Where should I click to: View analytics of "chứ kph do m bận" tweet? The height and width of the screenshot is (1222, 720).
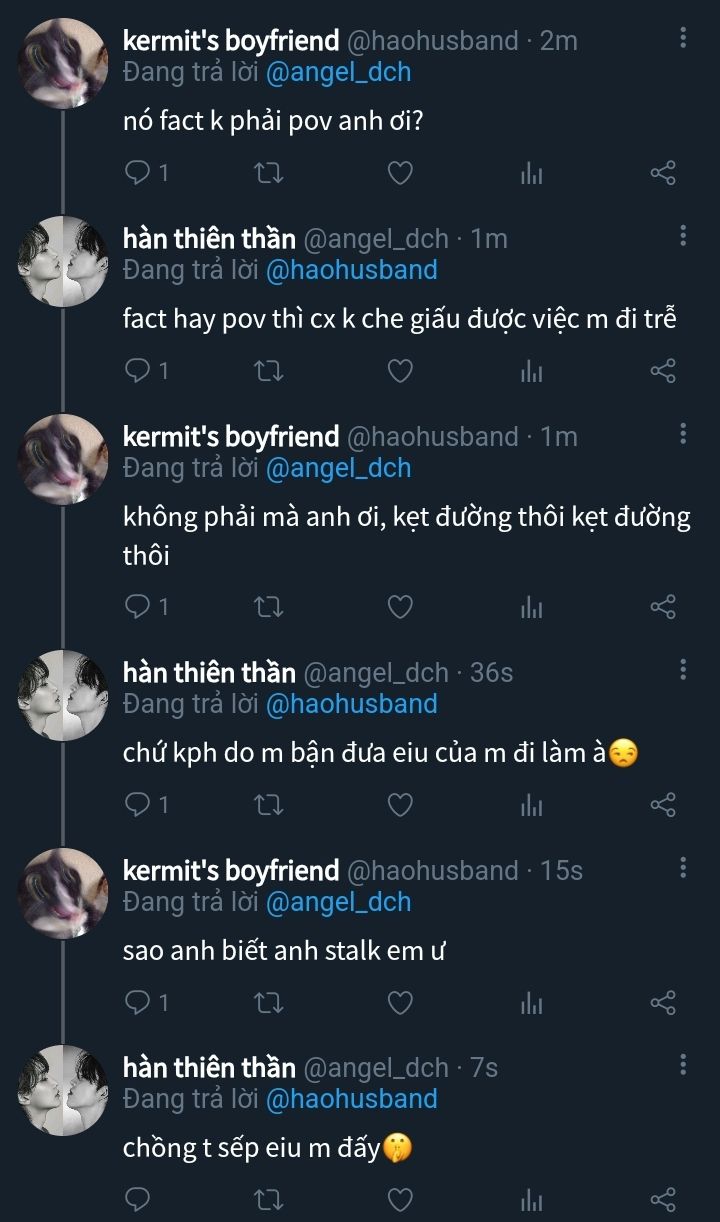(x=531, y=804)
